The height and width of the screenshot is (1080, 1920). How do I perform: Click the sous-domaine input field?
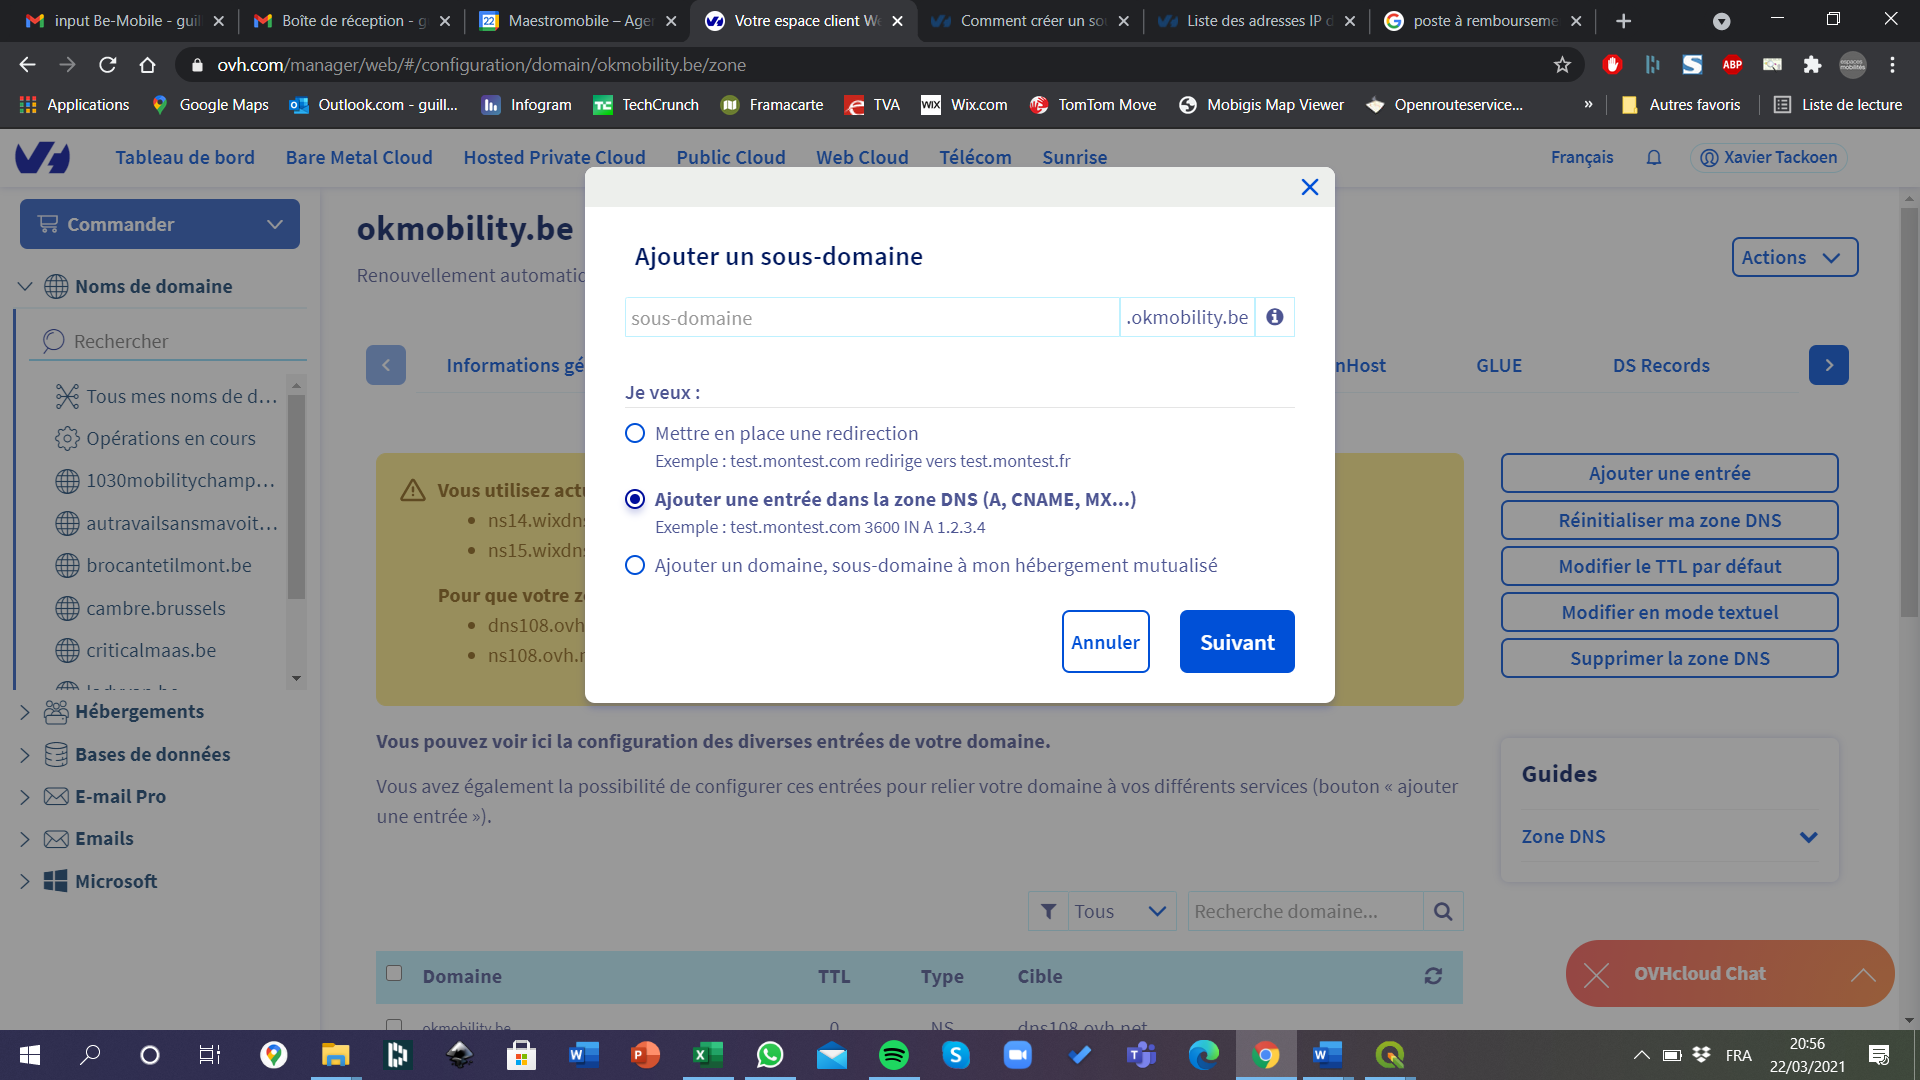(x=870, y=318)
